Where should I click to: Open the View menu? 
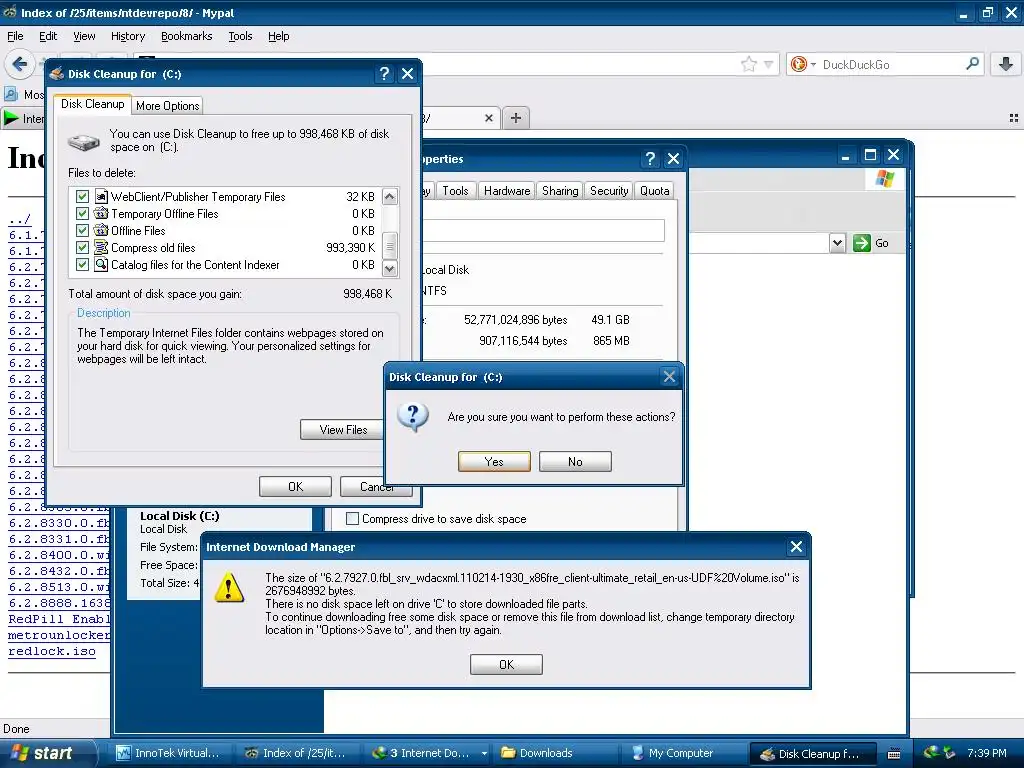[x=84, y=36]
